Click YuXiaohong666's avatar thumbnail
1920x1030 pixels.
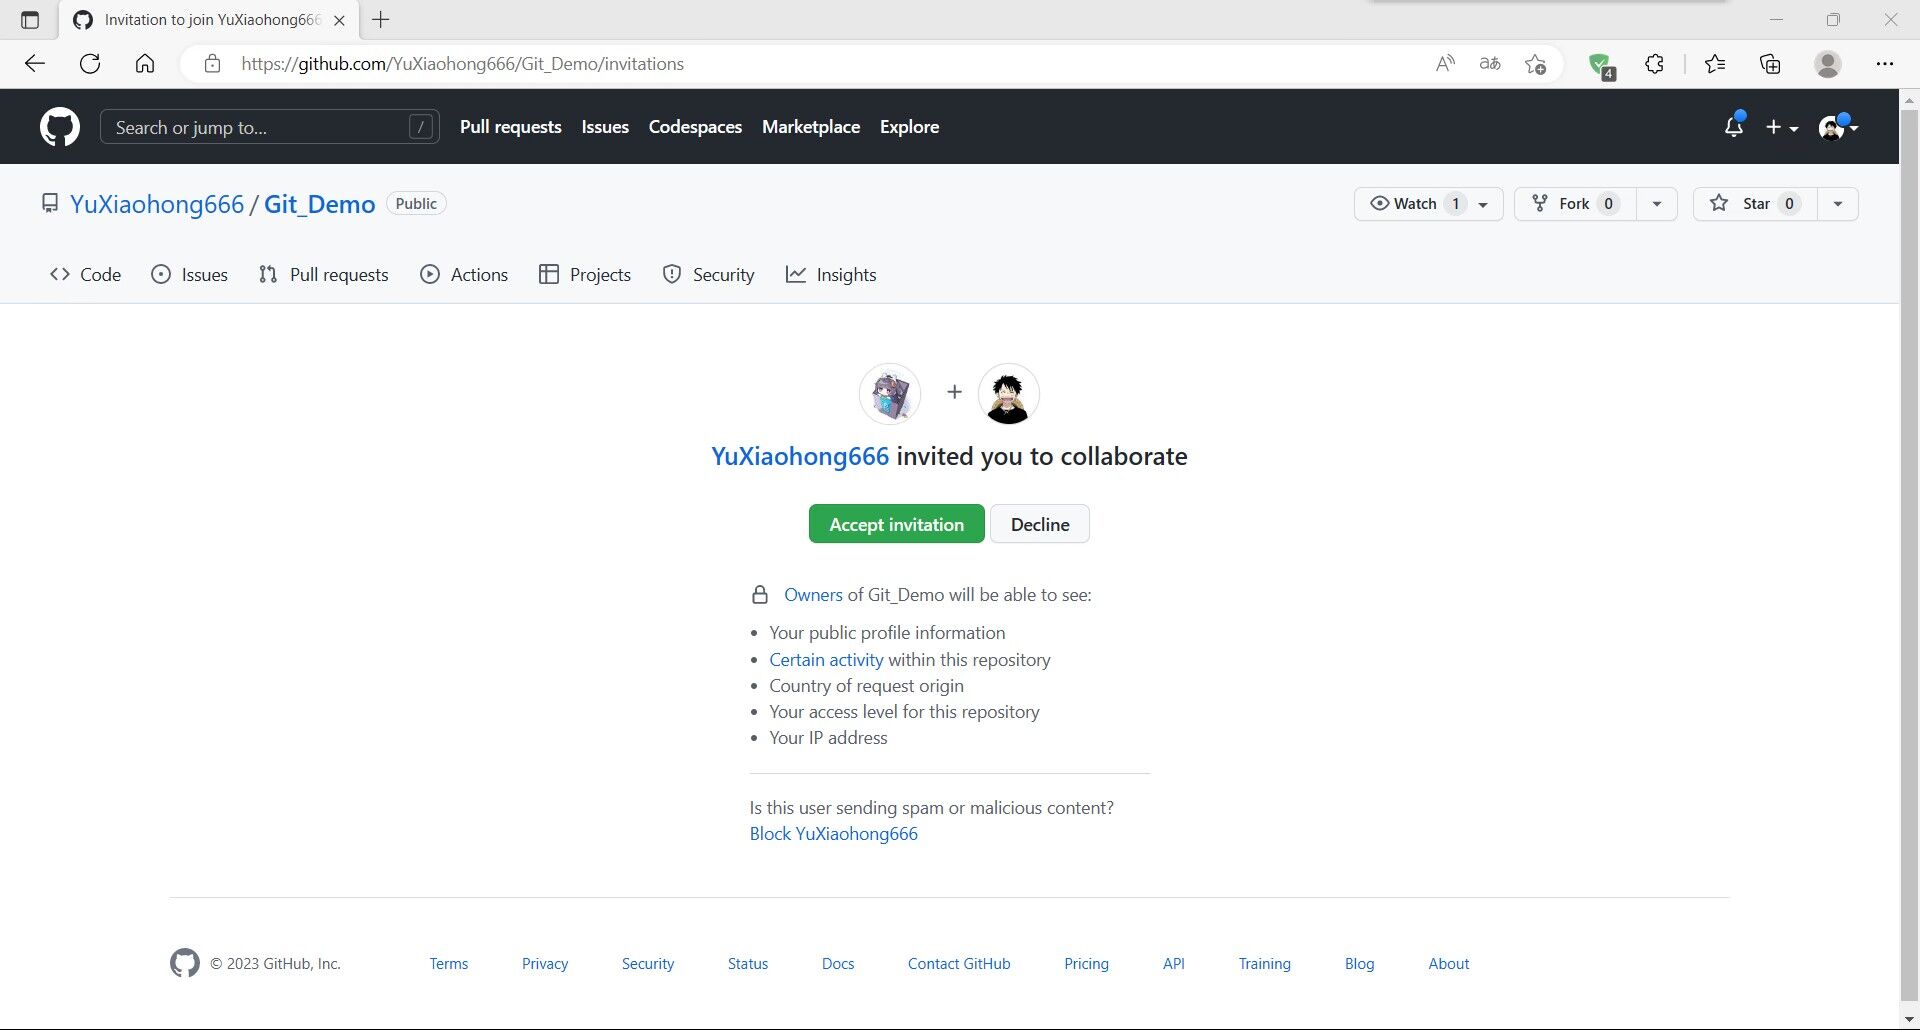[890, 394]
